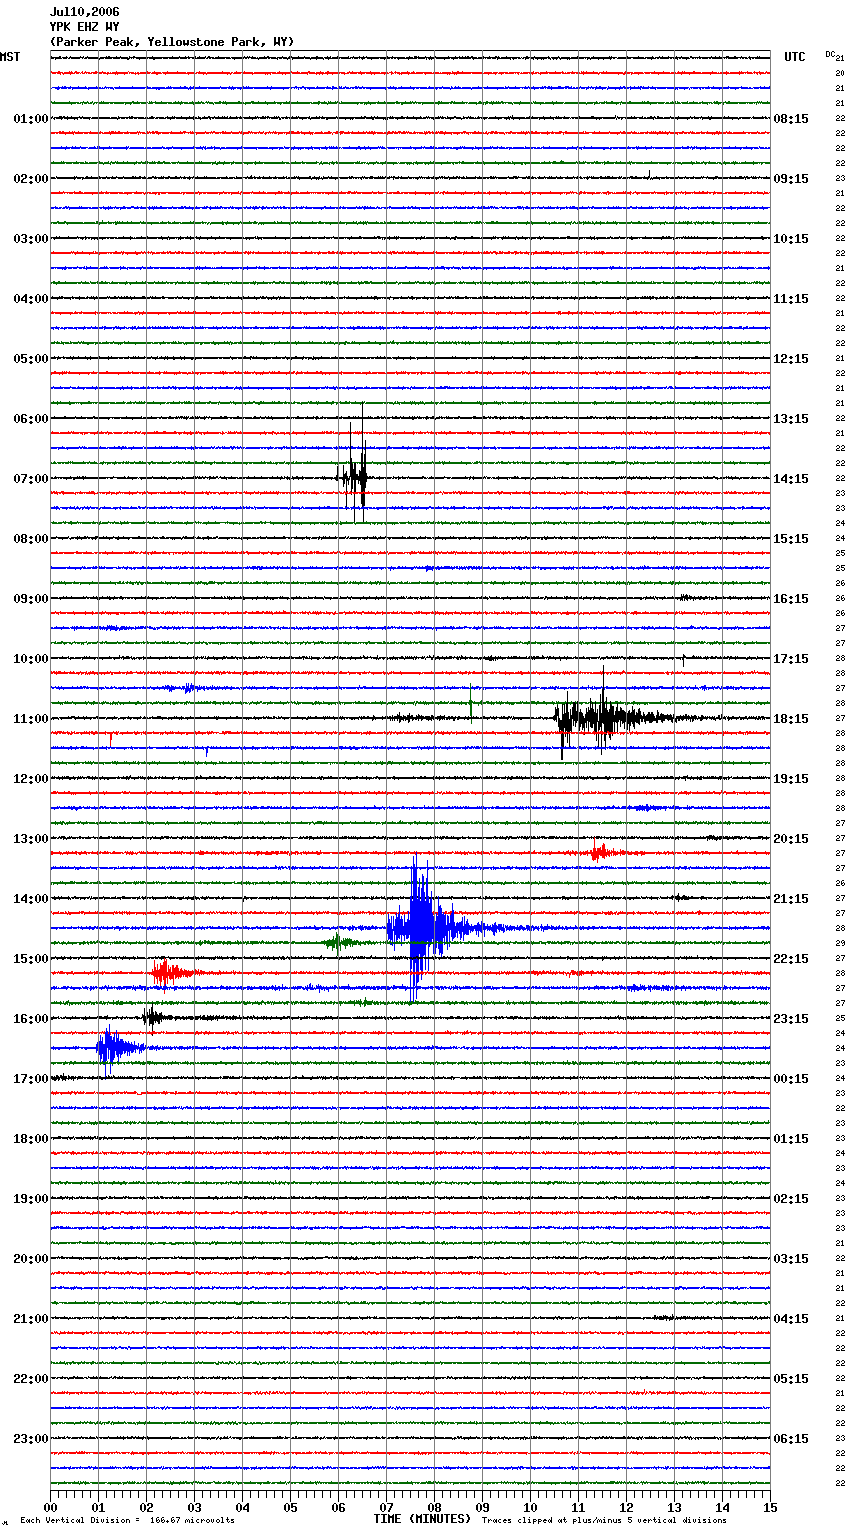The width and height of the screenshot is (850, 1534).
Task: Click the 22:15 UTC time label
Action: pos(791,959)
